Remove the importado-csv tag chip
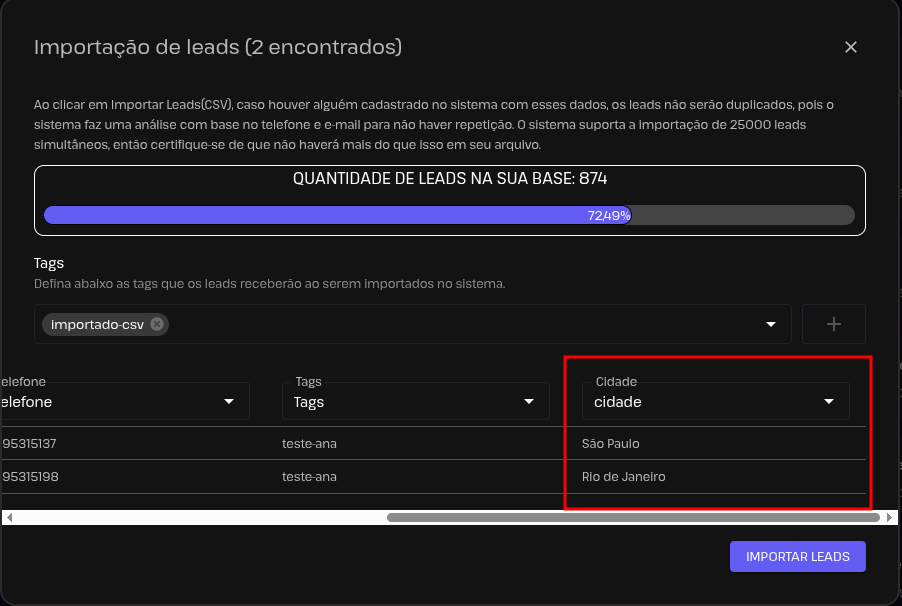The image size is (902, 606). [157, 324]
